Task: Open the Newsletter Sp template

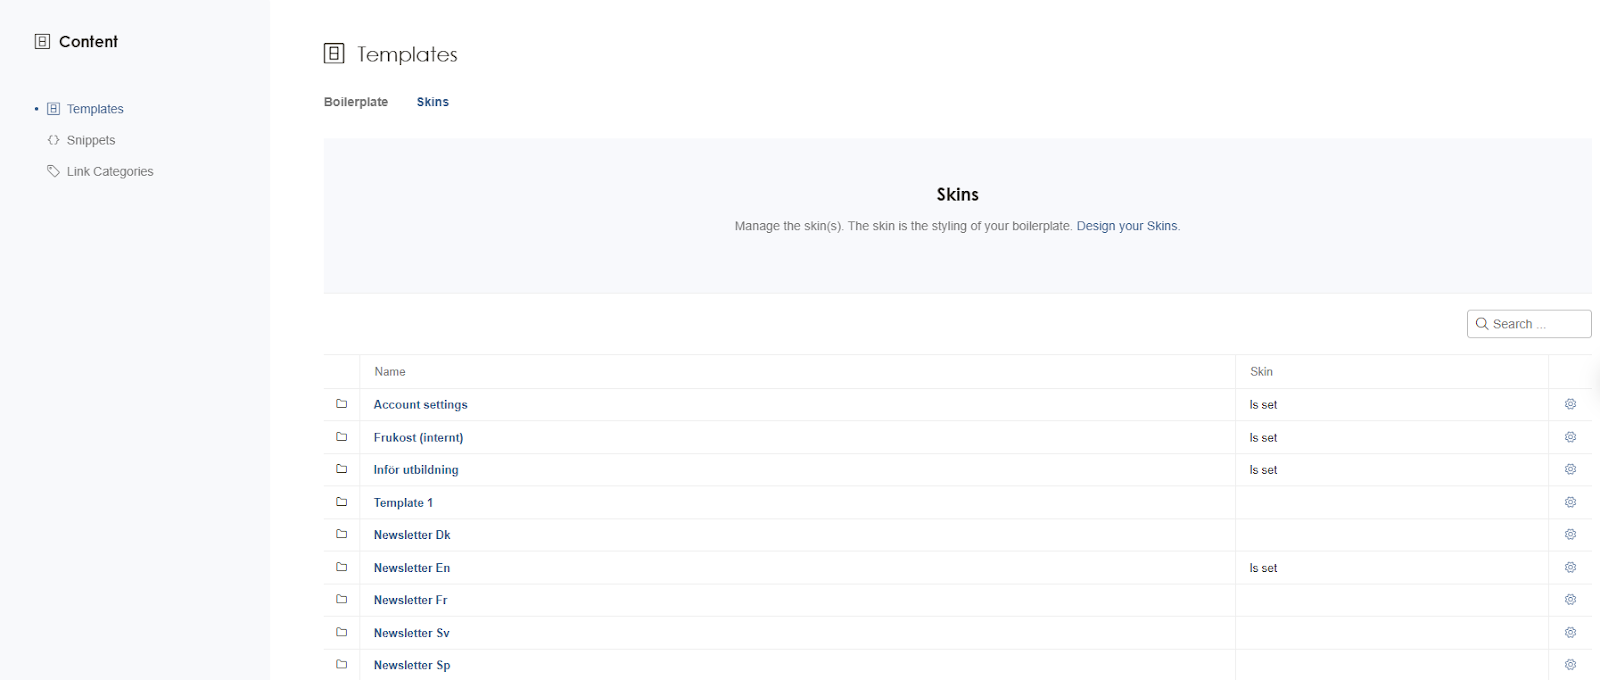Action: 411,665
